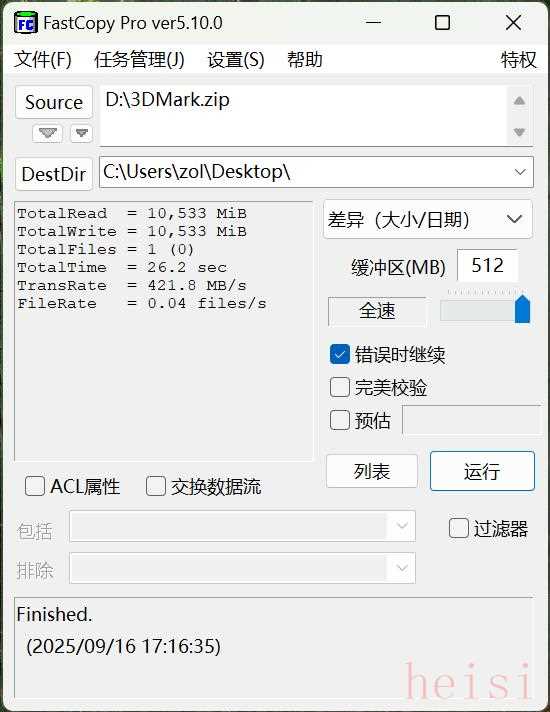Click the blue speed slider handle

tap(522, 309)
